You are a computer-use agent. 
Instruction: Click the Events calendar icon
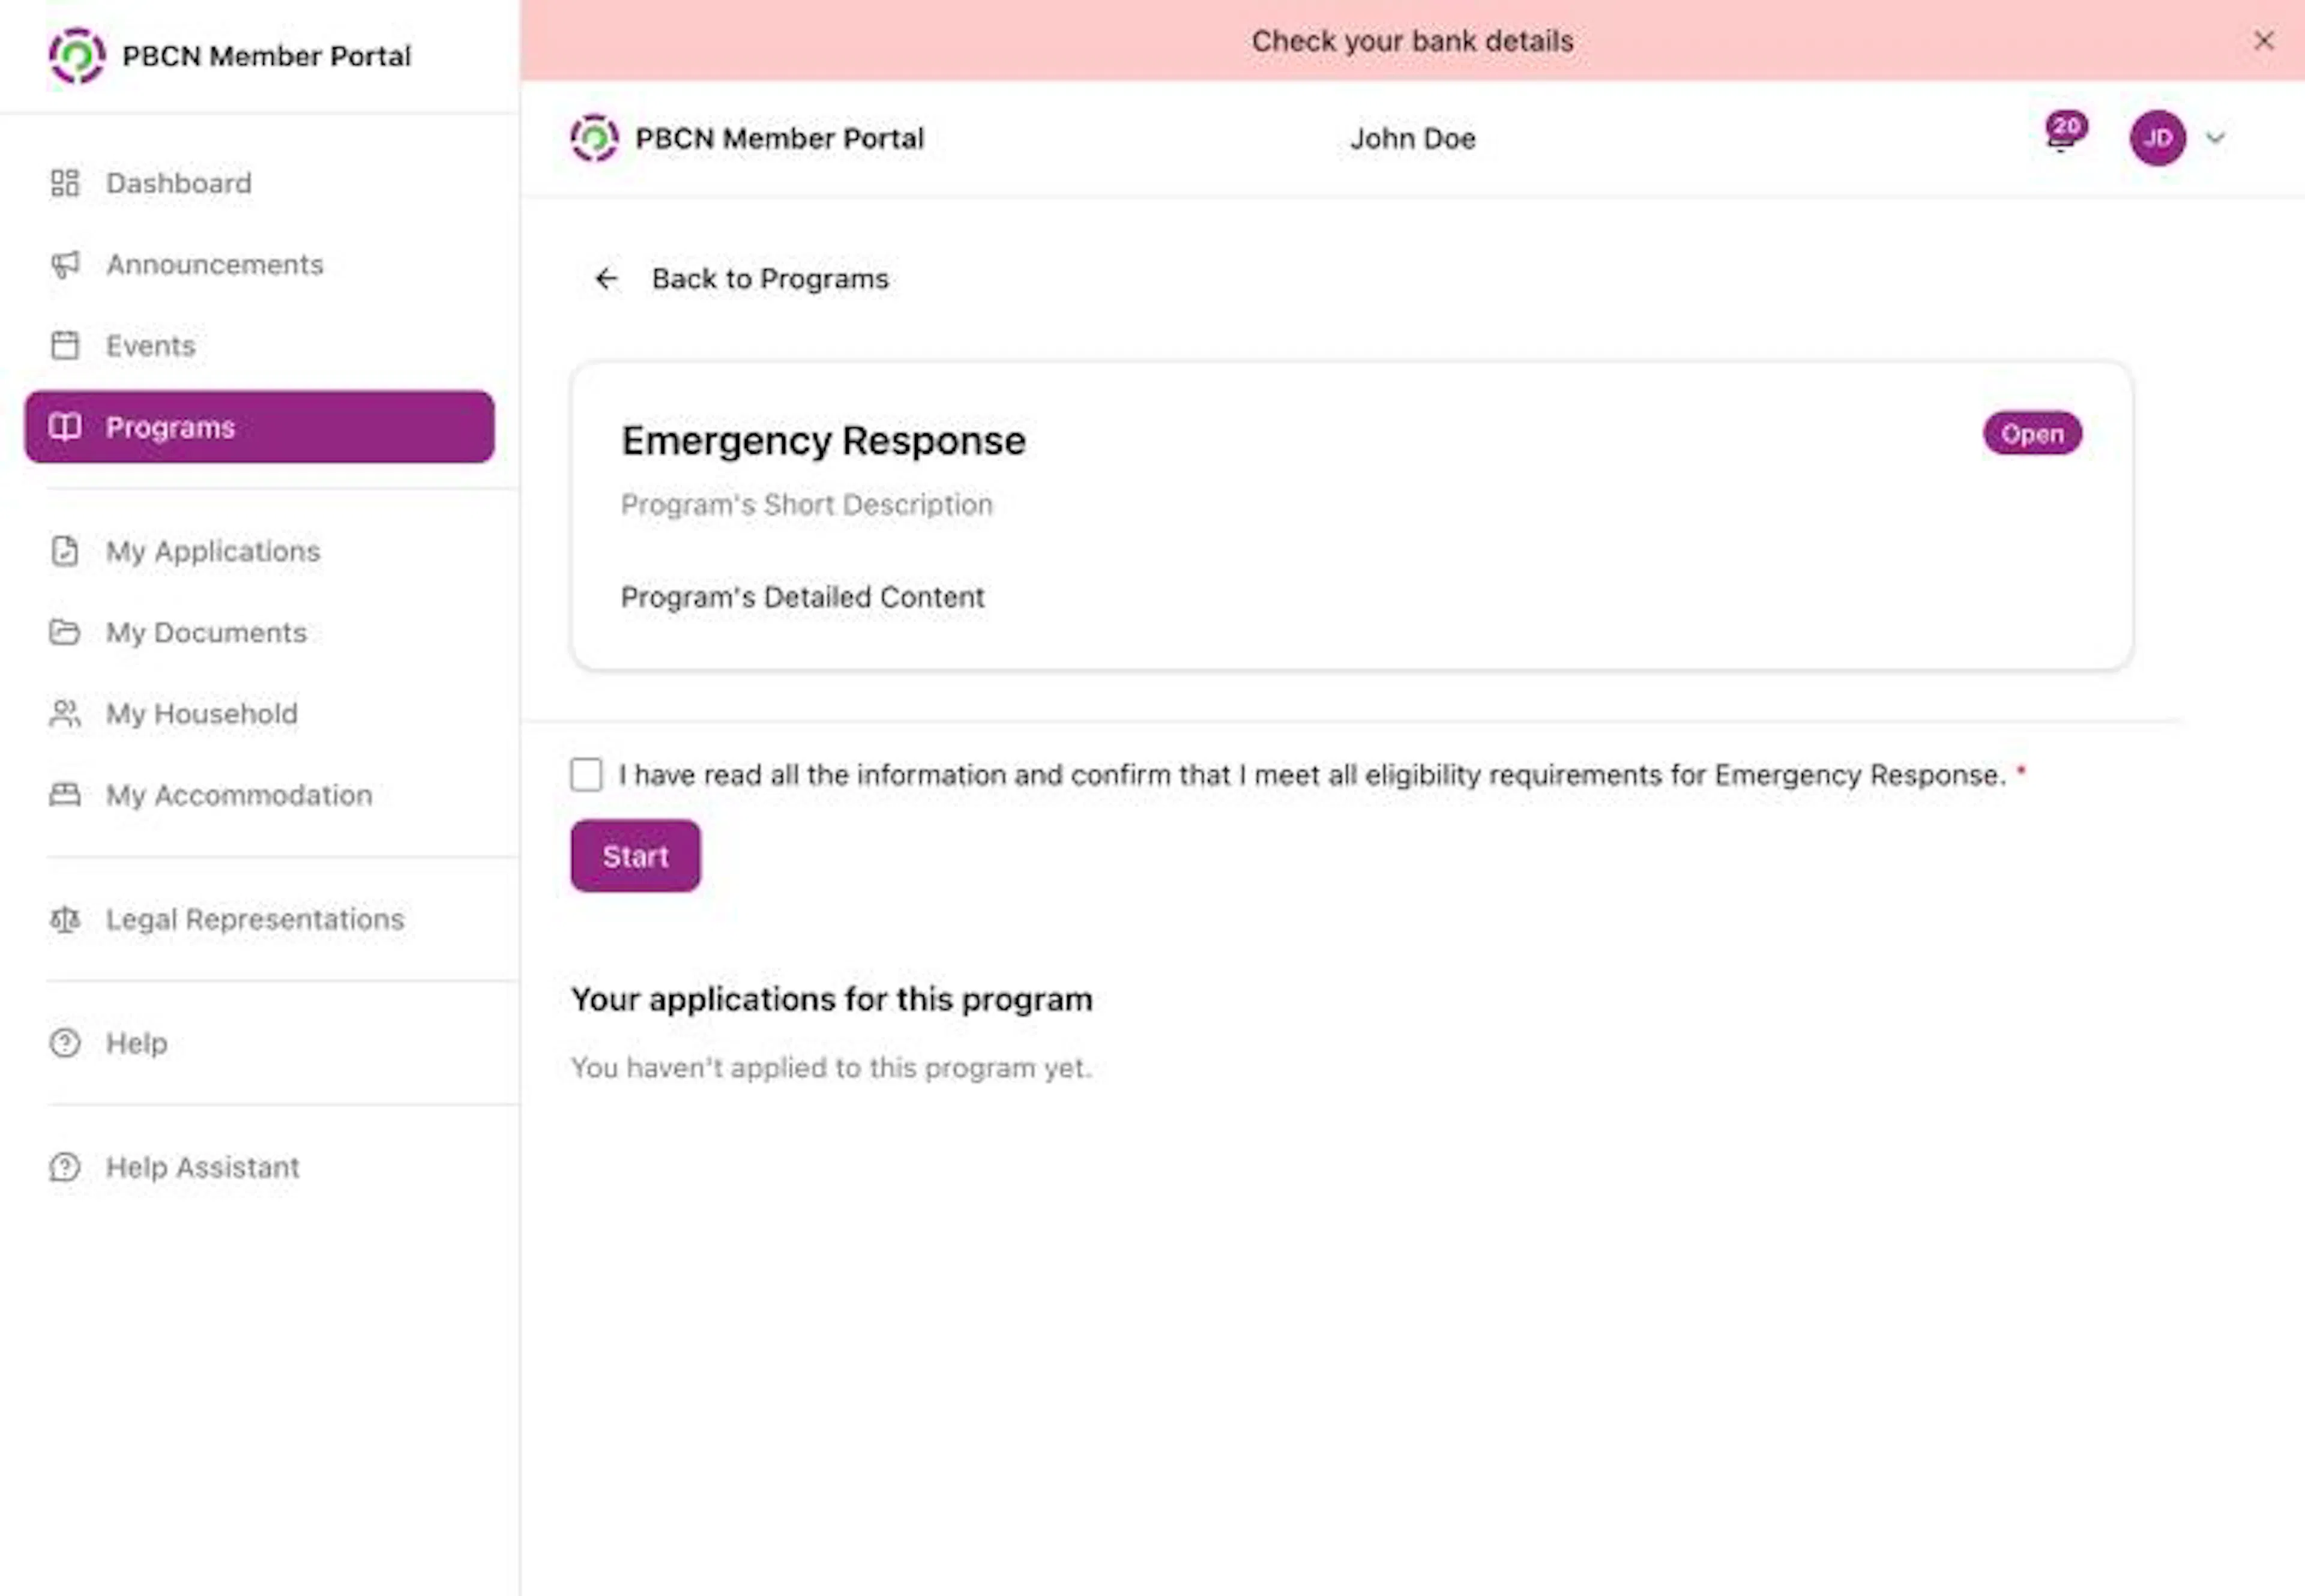[65, 345]
